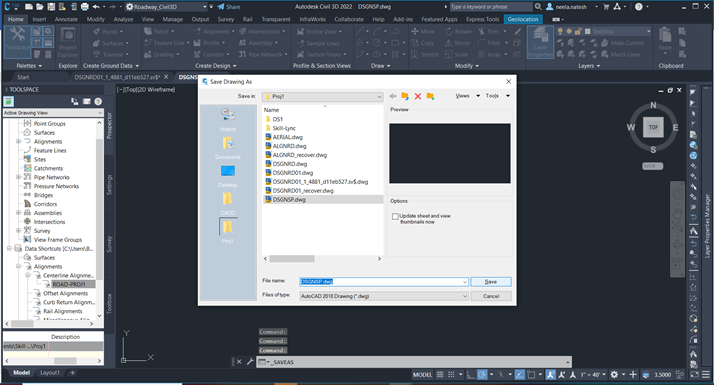Click New drawing icon in quick access toolbar

[x=29, y=7]
